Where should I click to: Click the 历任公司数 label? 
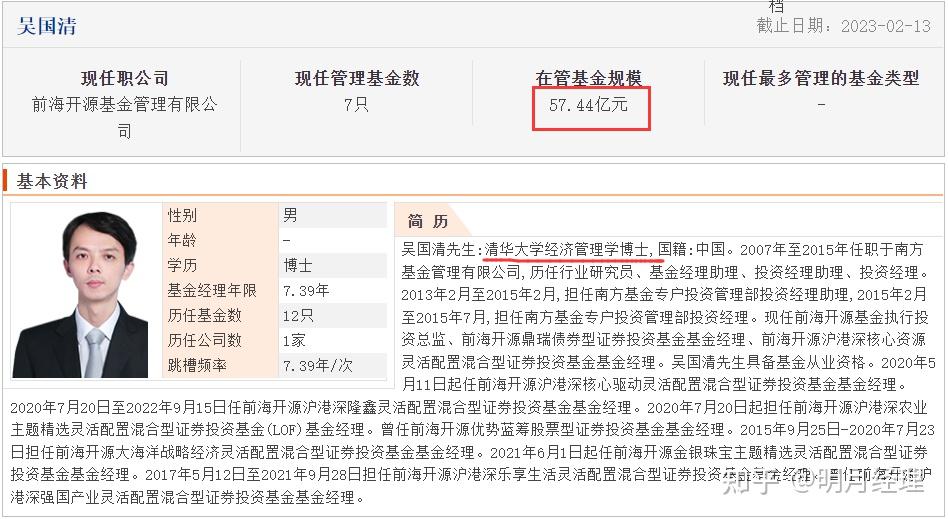click(204, 341)
